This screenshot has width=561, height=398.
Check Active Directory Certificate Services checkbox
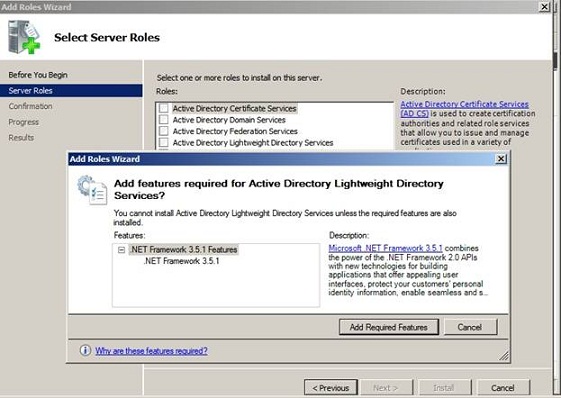[x=164, y=108]
